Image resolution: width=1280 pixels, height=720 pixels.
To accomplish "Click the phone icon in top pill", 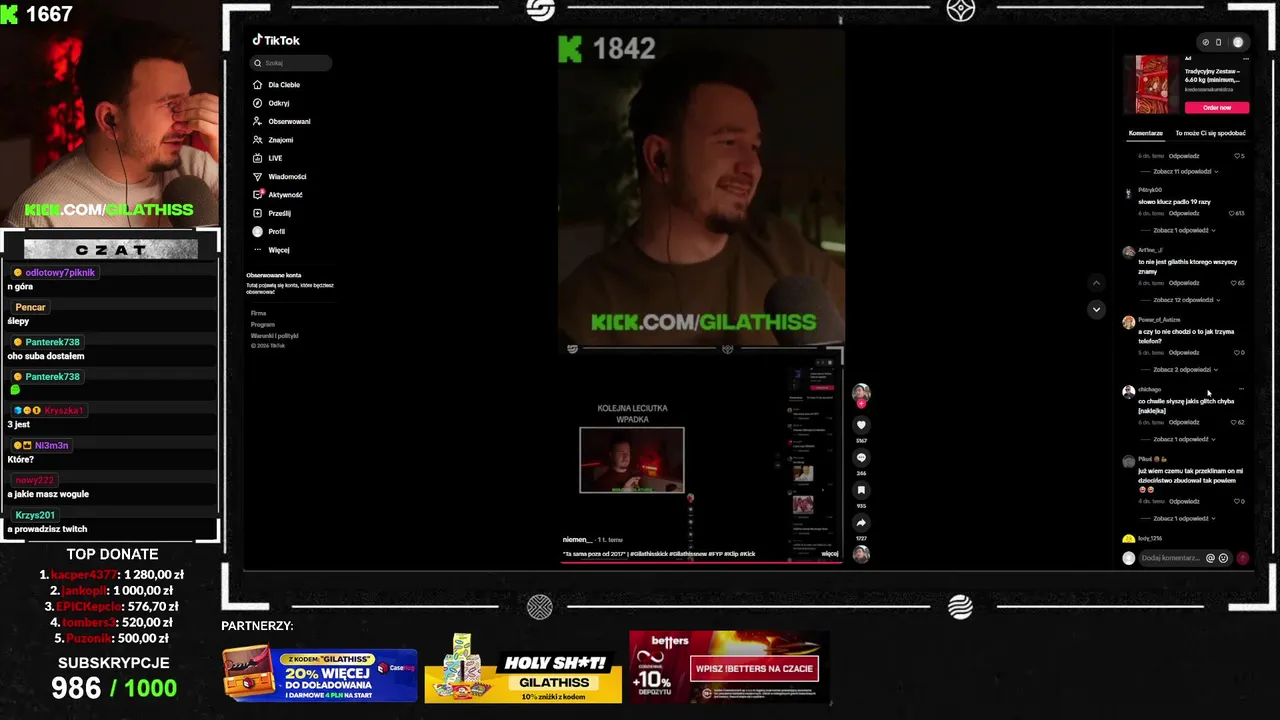I will click(x=1218, y=42).
